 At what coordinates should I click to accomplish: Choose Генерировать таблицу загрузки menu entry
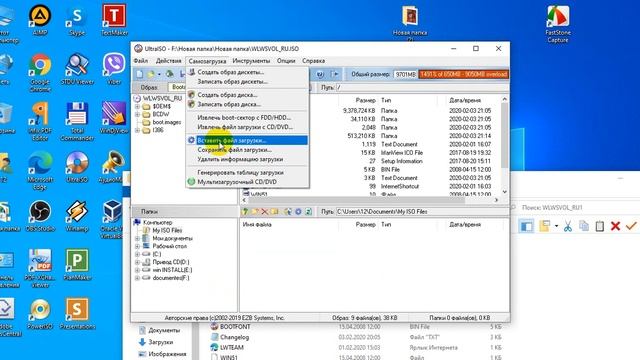(247, 173)
